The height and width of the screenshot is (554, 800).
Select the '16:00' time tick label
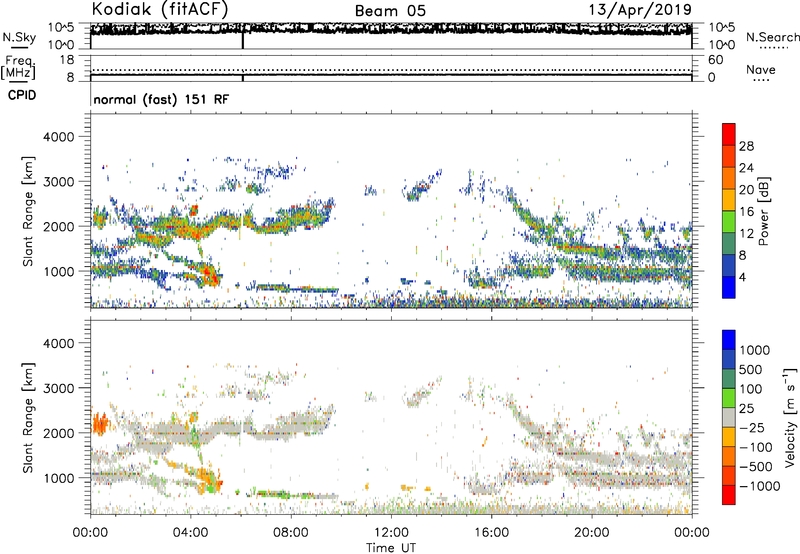(x=491, y=533)
